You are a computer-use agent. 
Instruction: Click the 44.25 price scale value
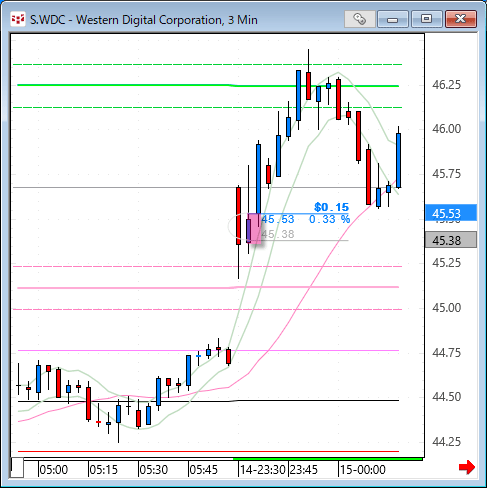click(446, 442)
